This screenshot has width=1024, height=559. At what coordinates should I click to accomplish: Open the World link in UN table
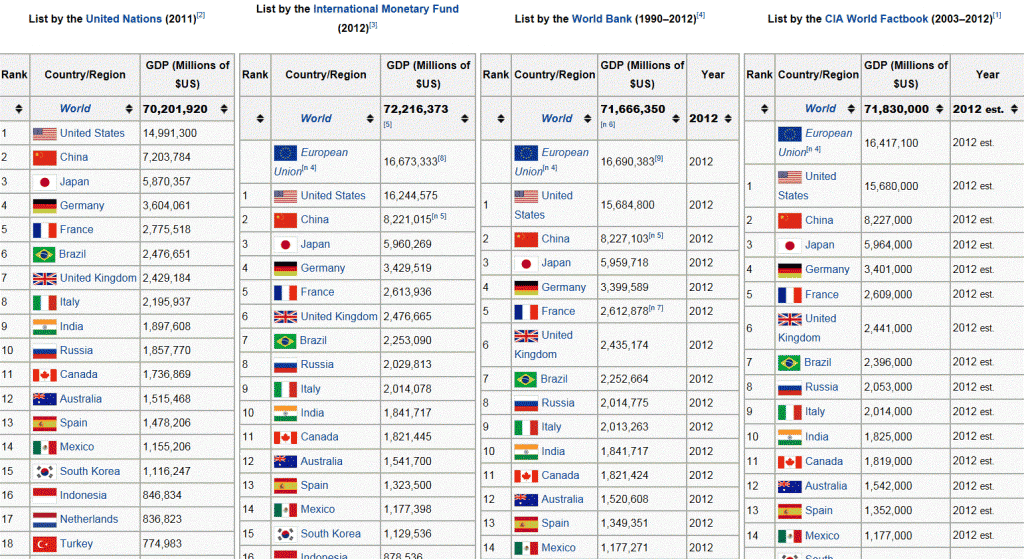coord(75,109)
